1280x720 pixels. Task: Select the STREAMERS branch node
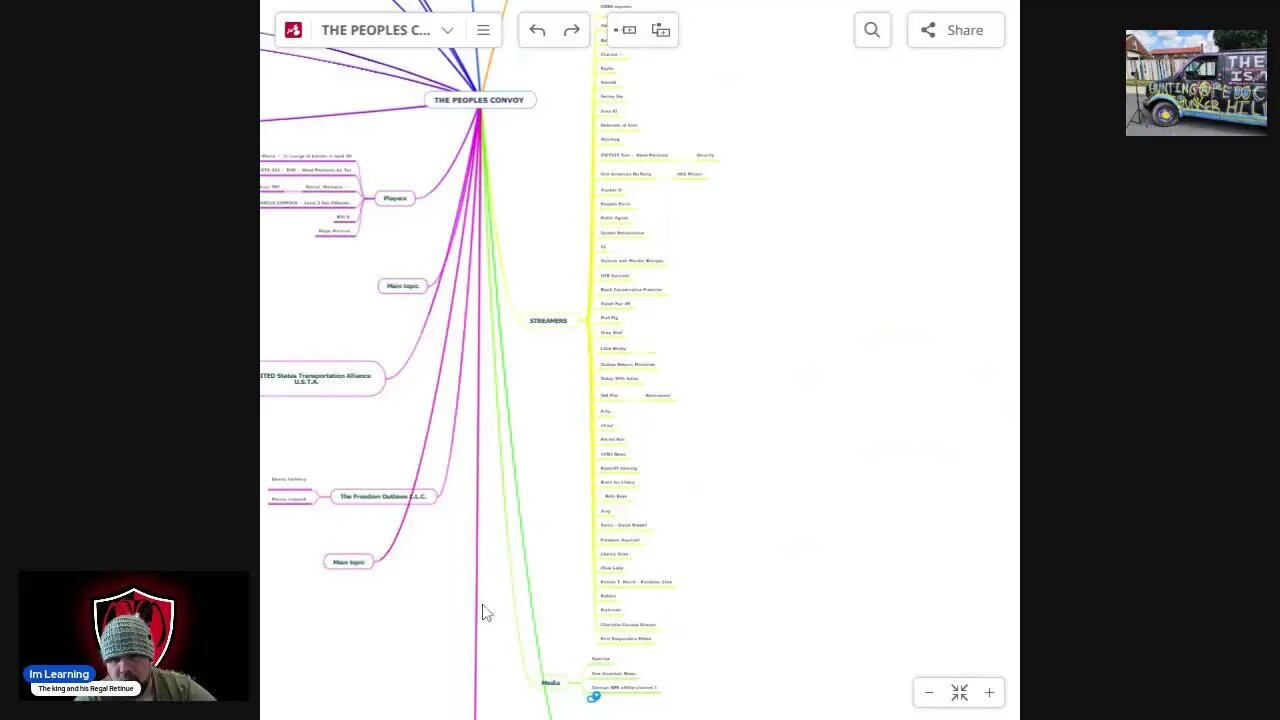coord(548,320)
